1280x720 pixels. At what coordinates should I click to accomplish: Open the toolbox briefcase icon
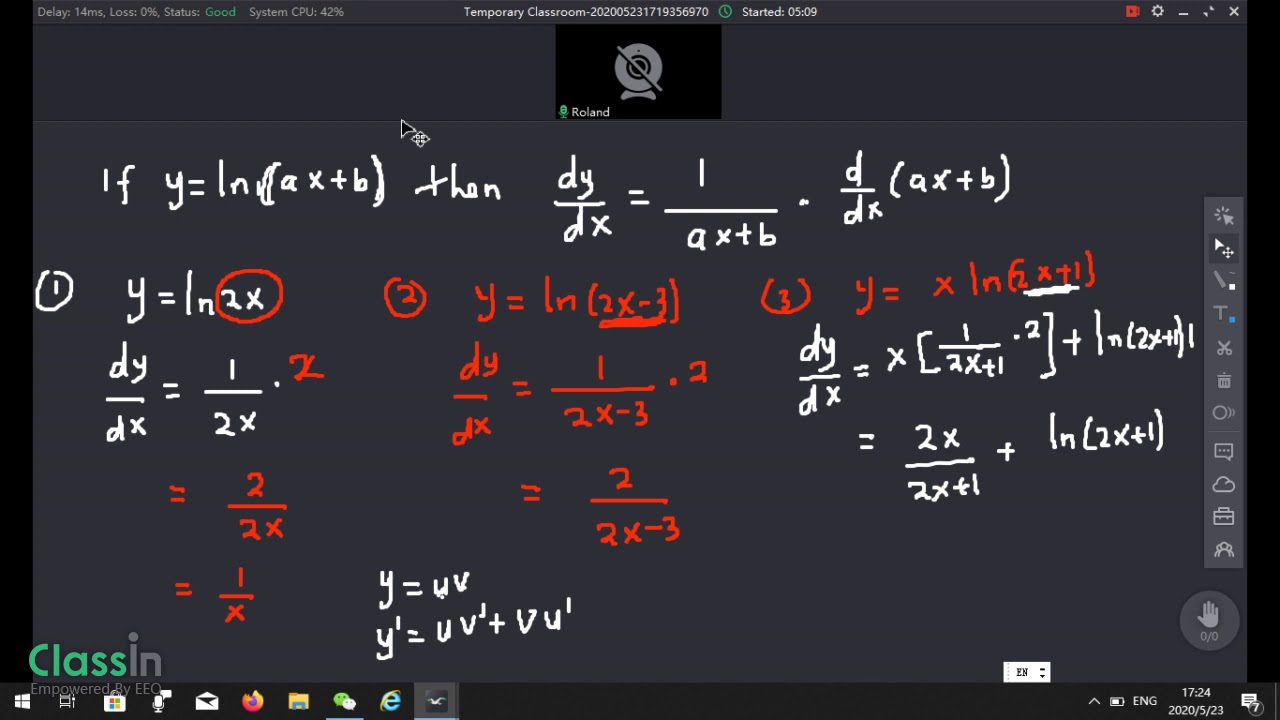point(1224,517)
